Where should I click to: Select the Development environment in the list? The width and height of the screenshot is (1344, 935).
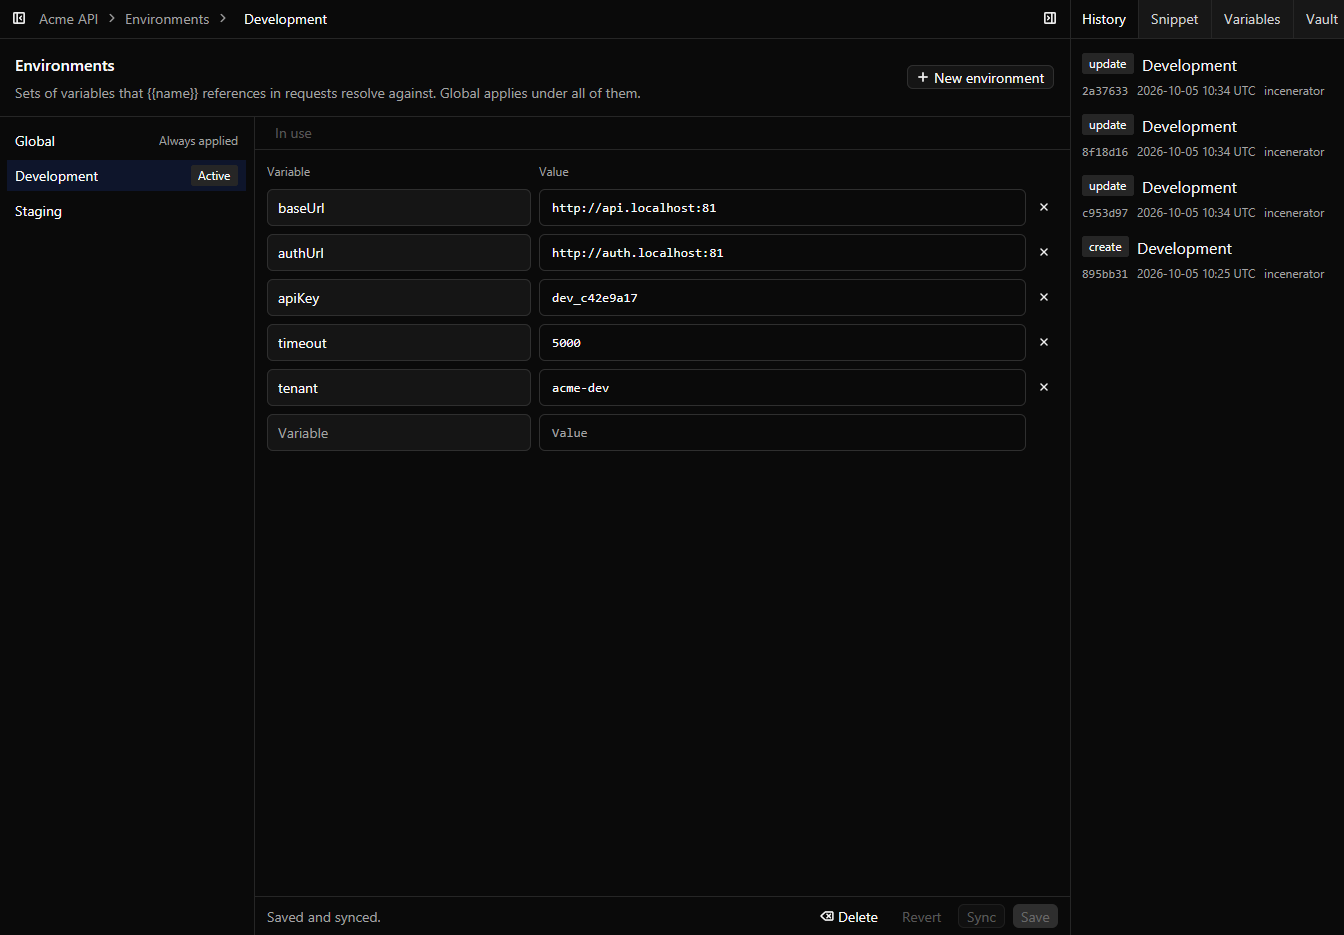pos(126,176)
